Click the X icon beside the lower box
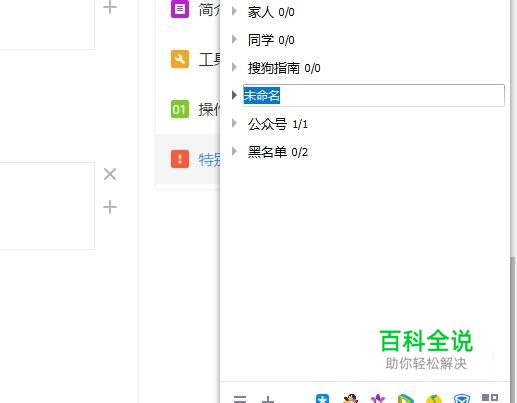 110,174
